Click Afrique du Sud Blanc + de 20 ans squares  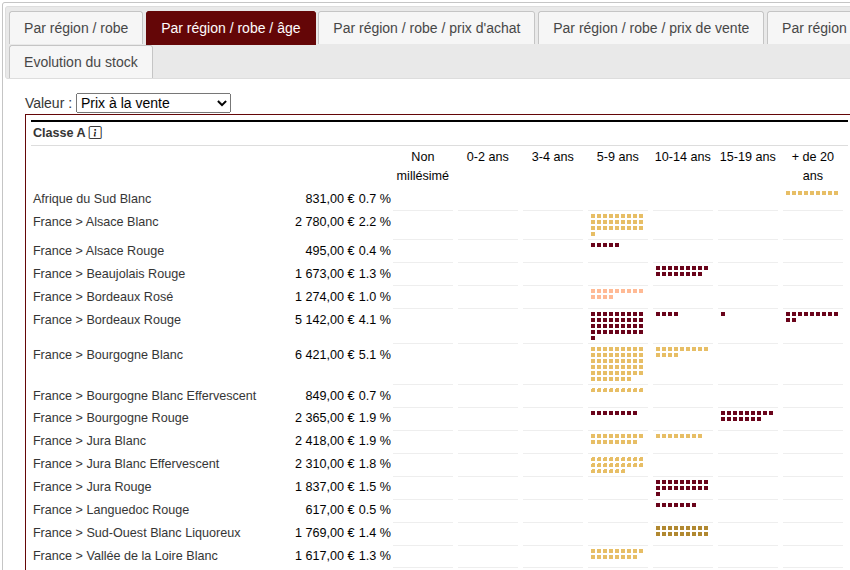(811, 193)
